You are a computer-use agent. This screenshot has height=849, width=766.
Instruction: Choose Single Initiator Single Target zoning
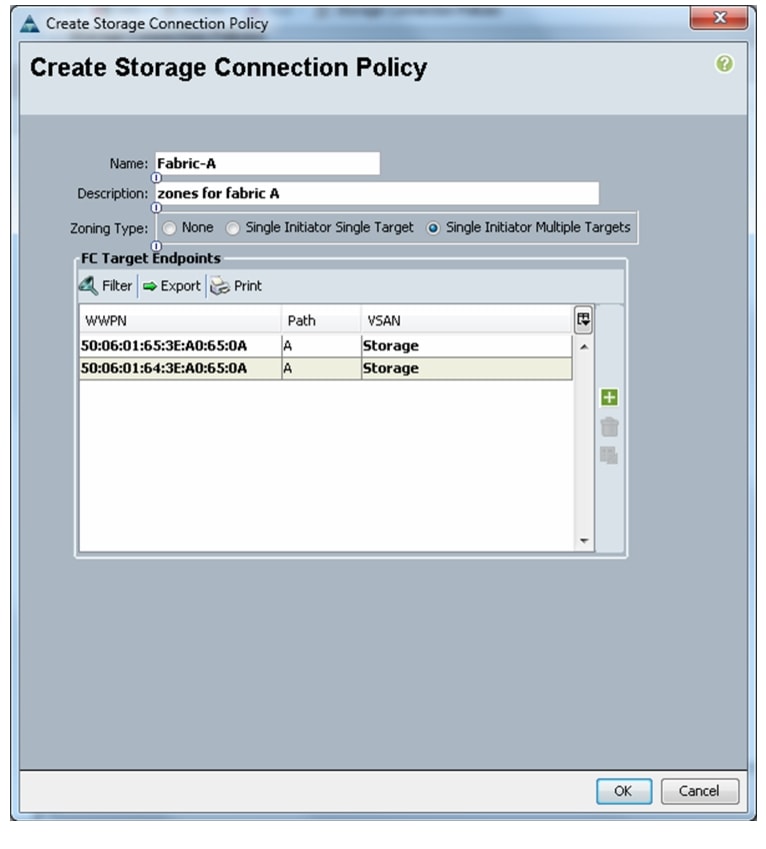click(x=232, y=228)
